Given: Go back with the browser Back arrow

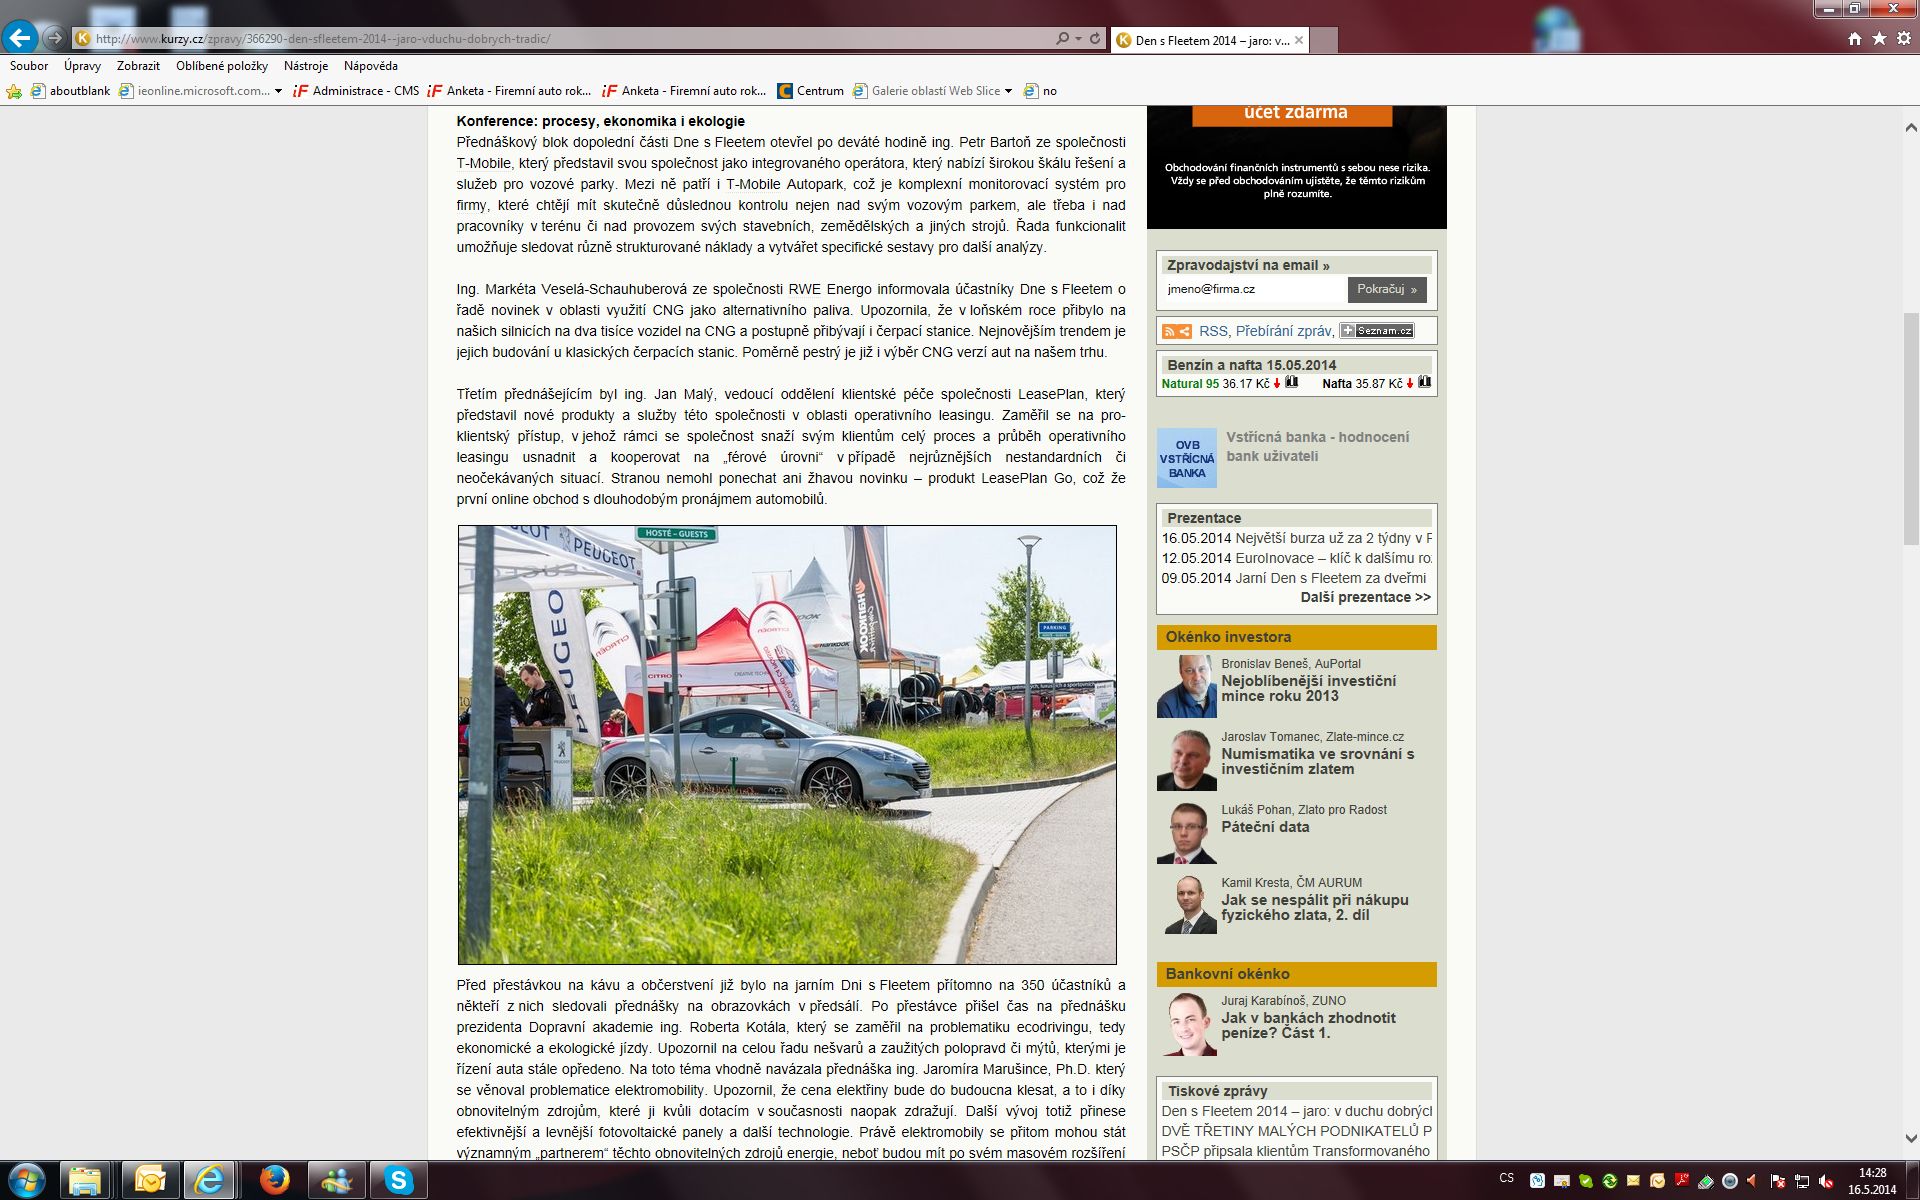Looking at the screenshot, I should pyautogui.click(x=20, y=38).
